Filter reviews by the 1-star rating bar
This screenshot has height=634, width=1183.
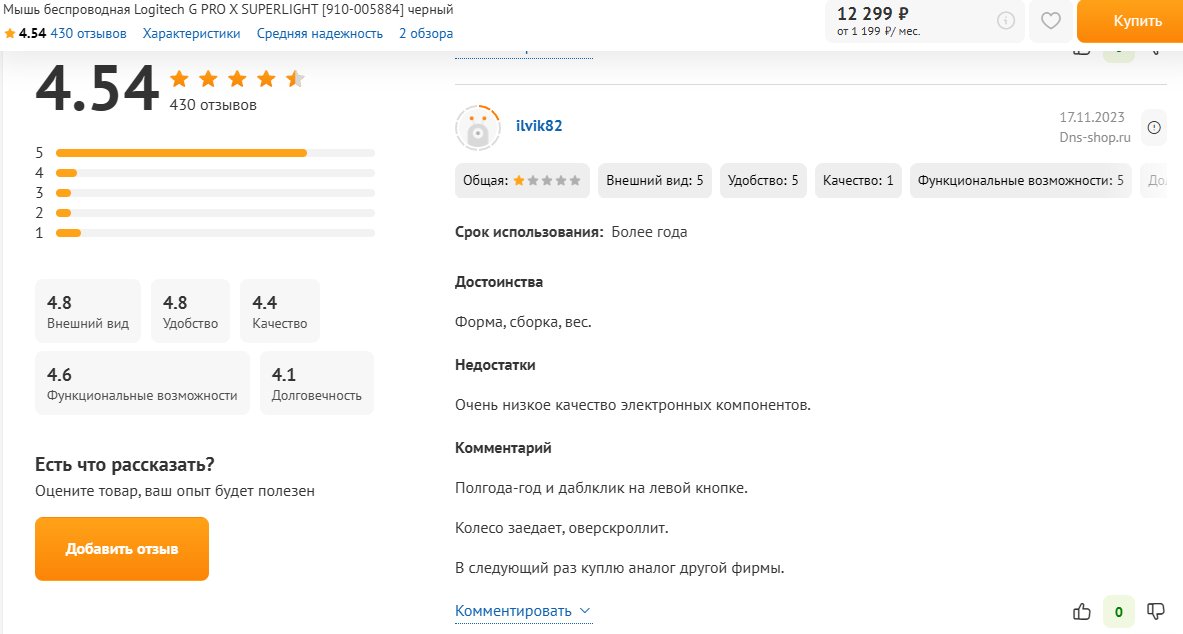coord(215,233)
